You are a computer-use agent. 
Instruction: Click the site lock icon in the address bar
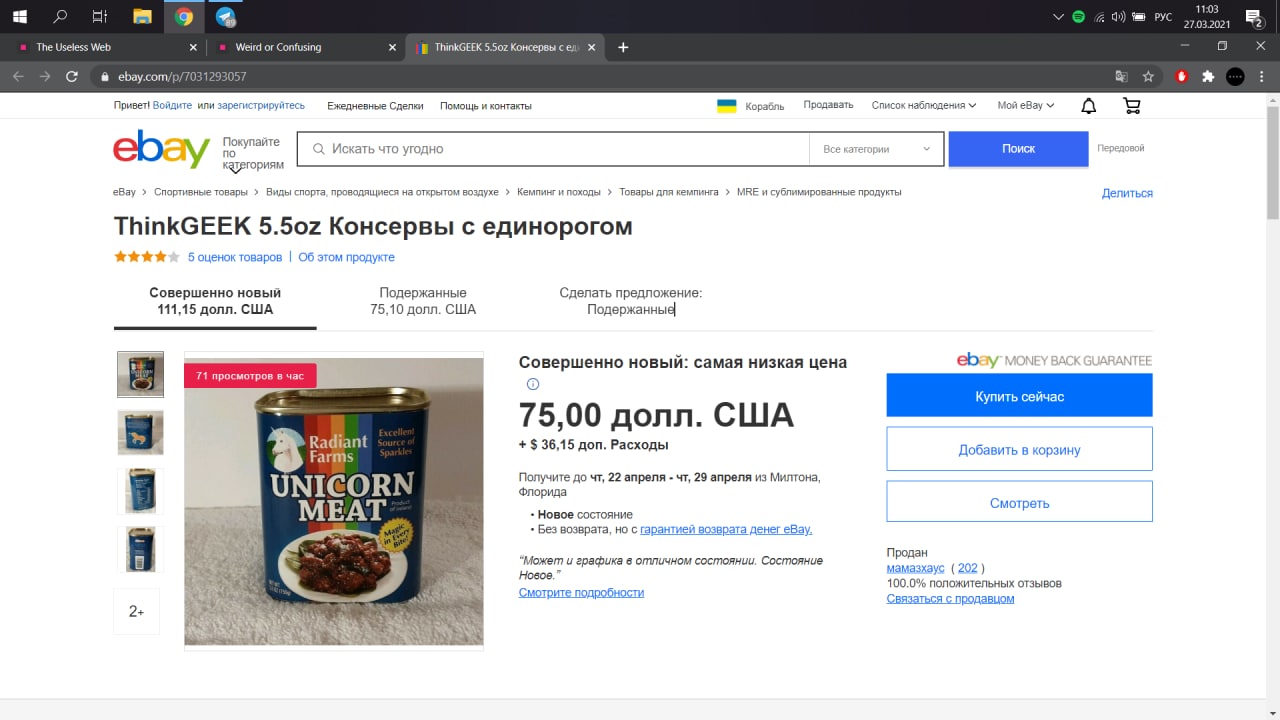[103, 76]
